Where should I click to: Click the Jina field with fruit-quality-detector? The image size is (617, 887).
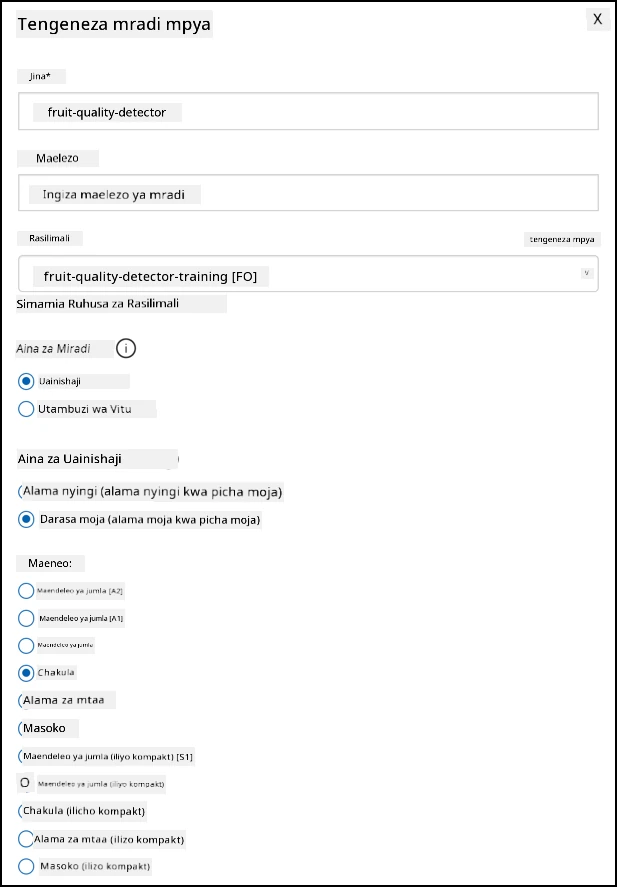(308, 111)
